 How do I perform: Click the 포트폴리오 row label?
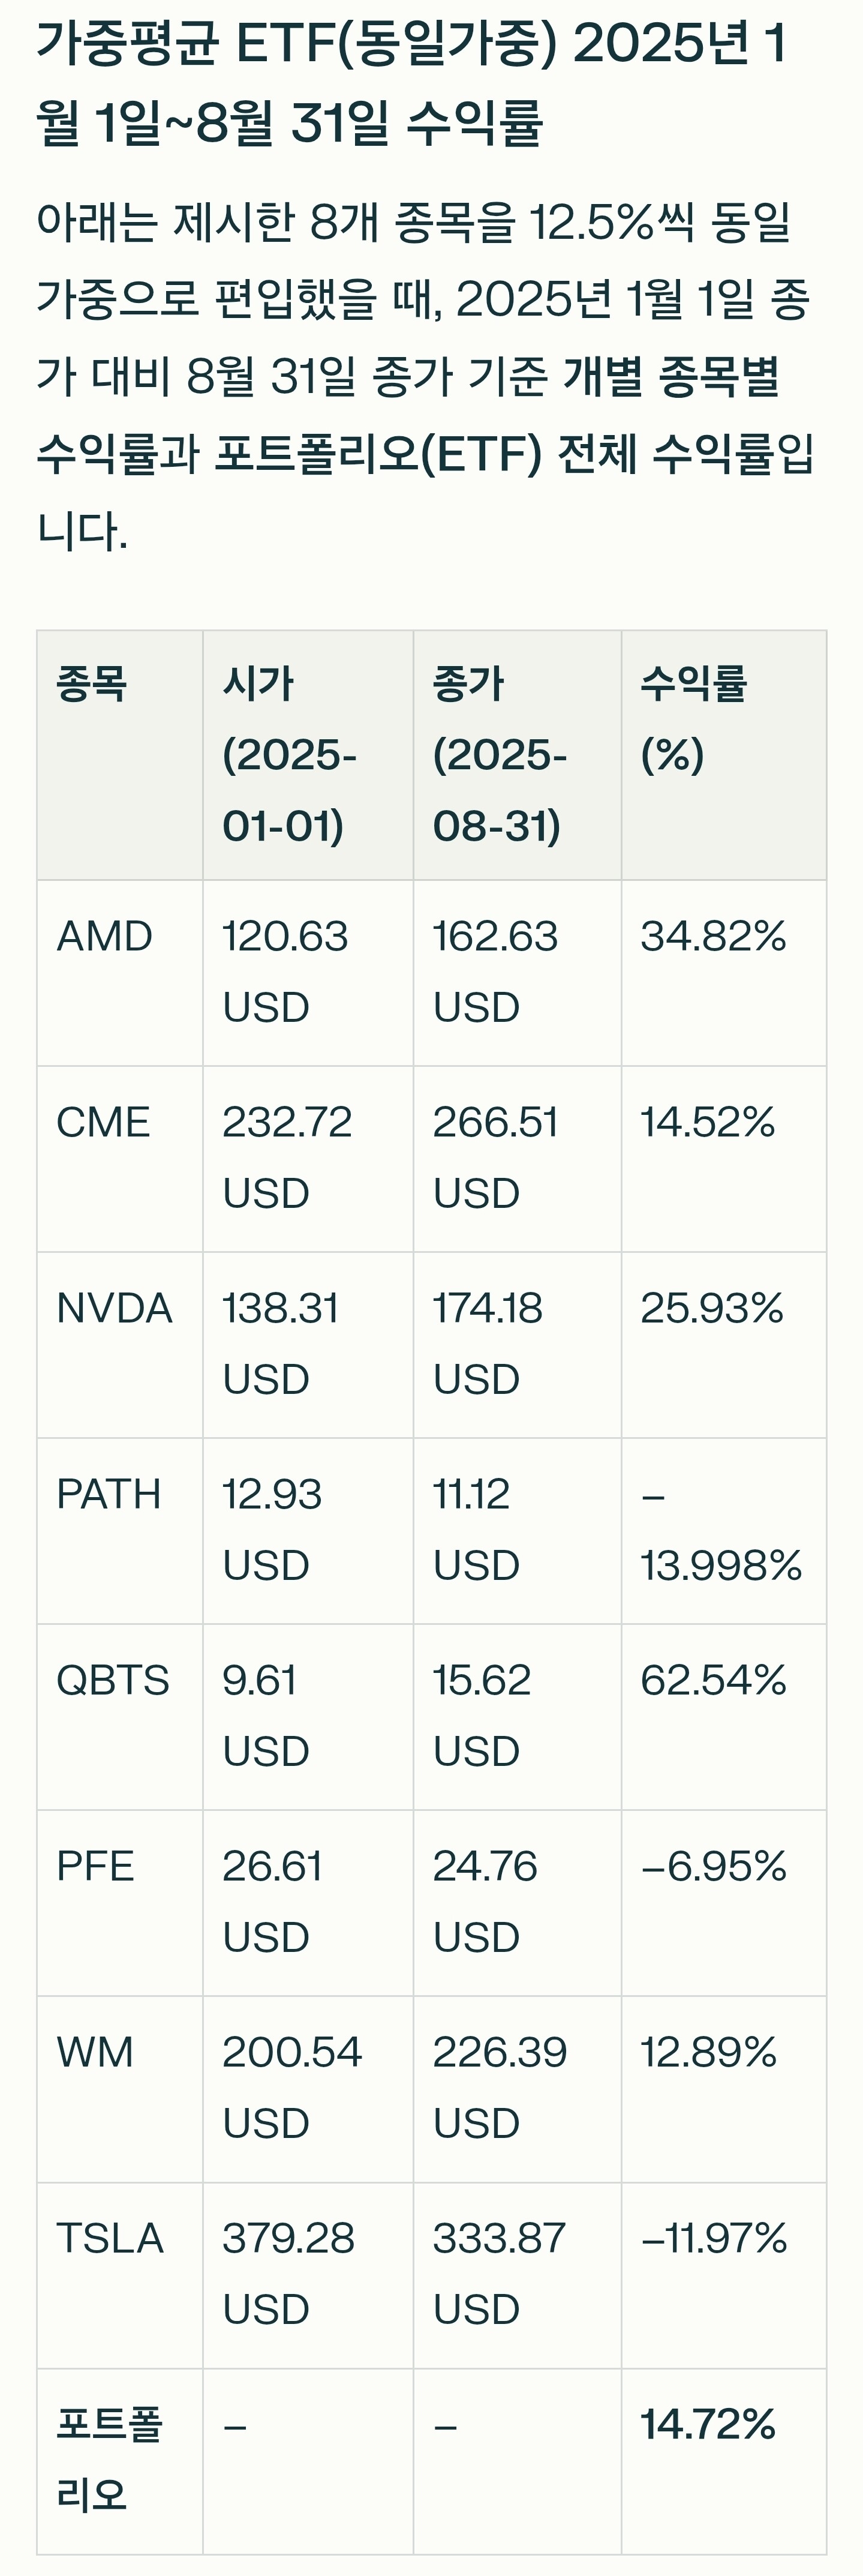click(x=108, y=2460)
